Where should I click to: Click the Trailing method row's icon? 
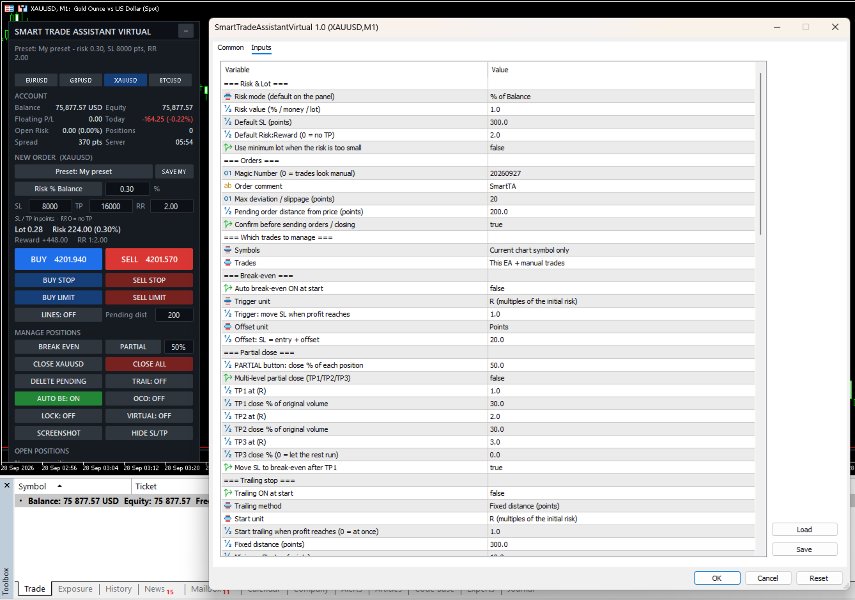[228, 506]
